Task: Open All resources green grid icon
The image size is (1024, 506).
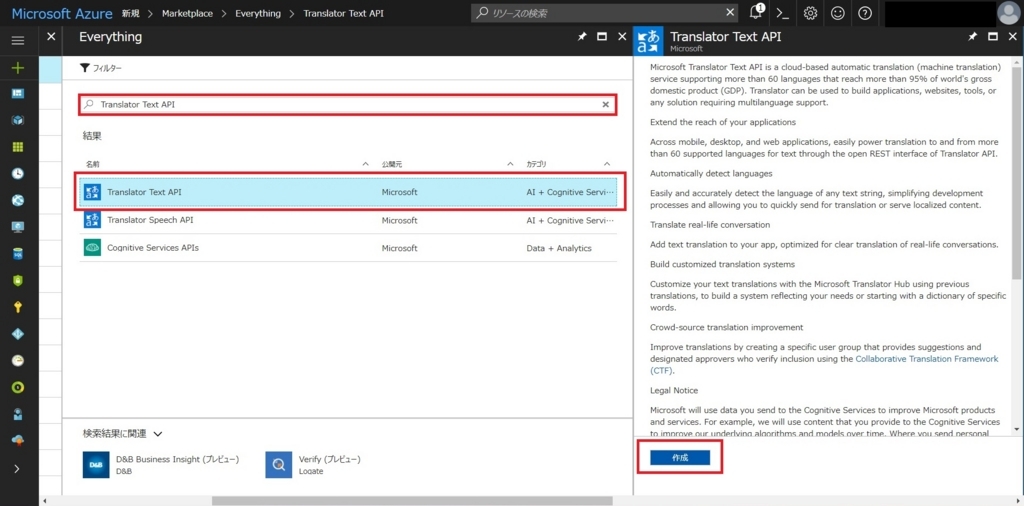Action: pos(18,147)
